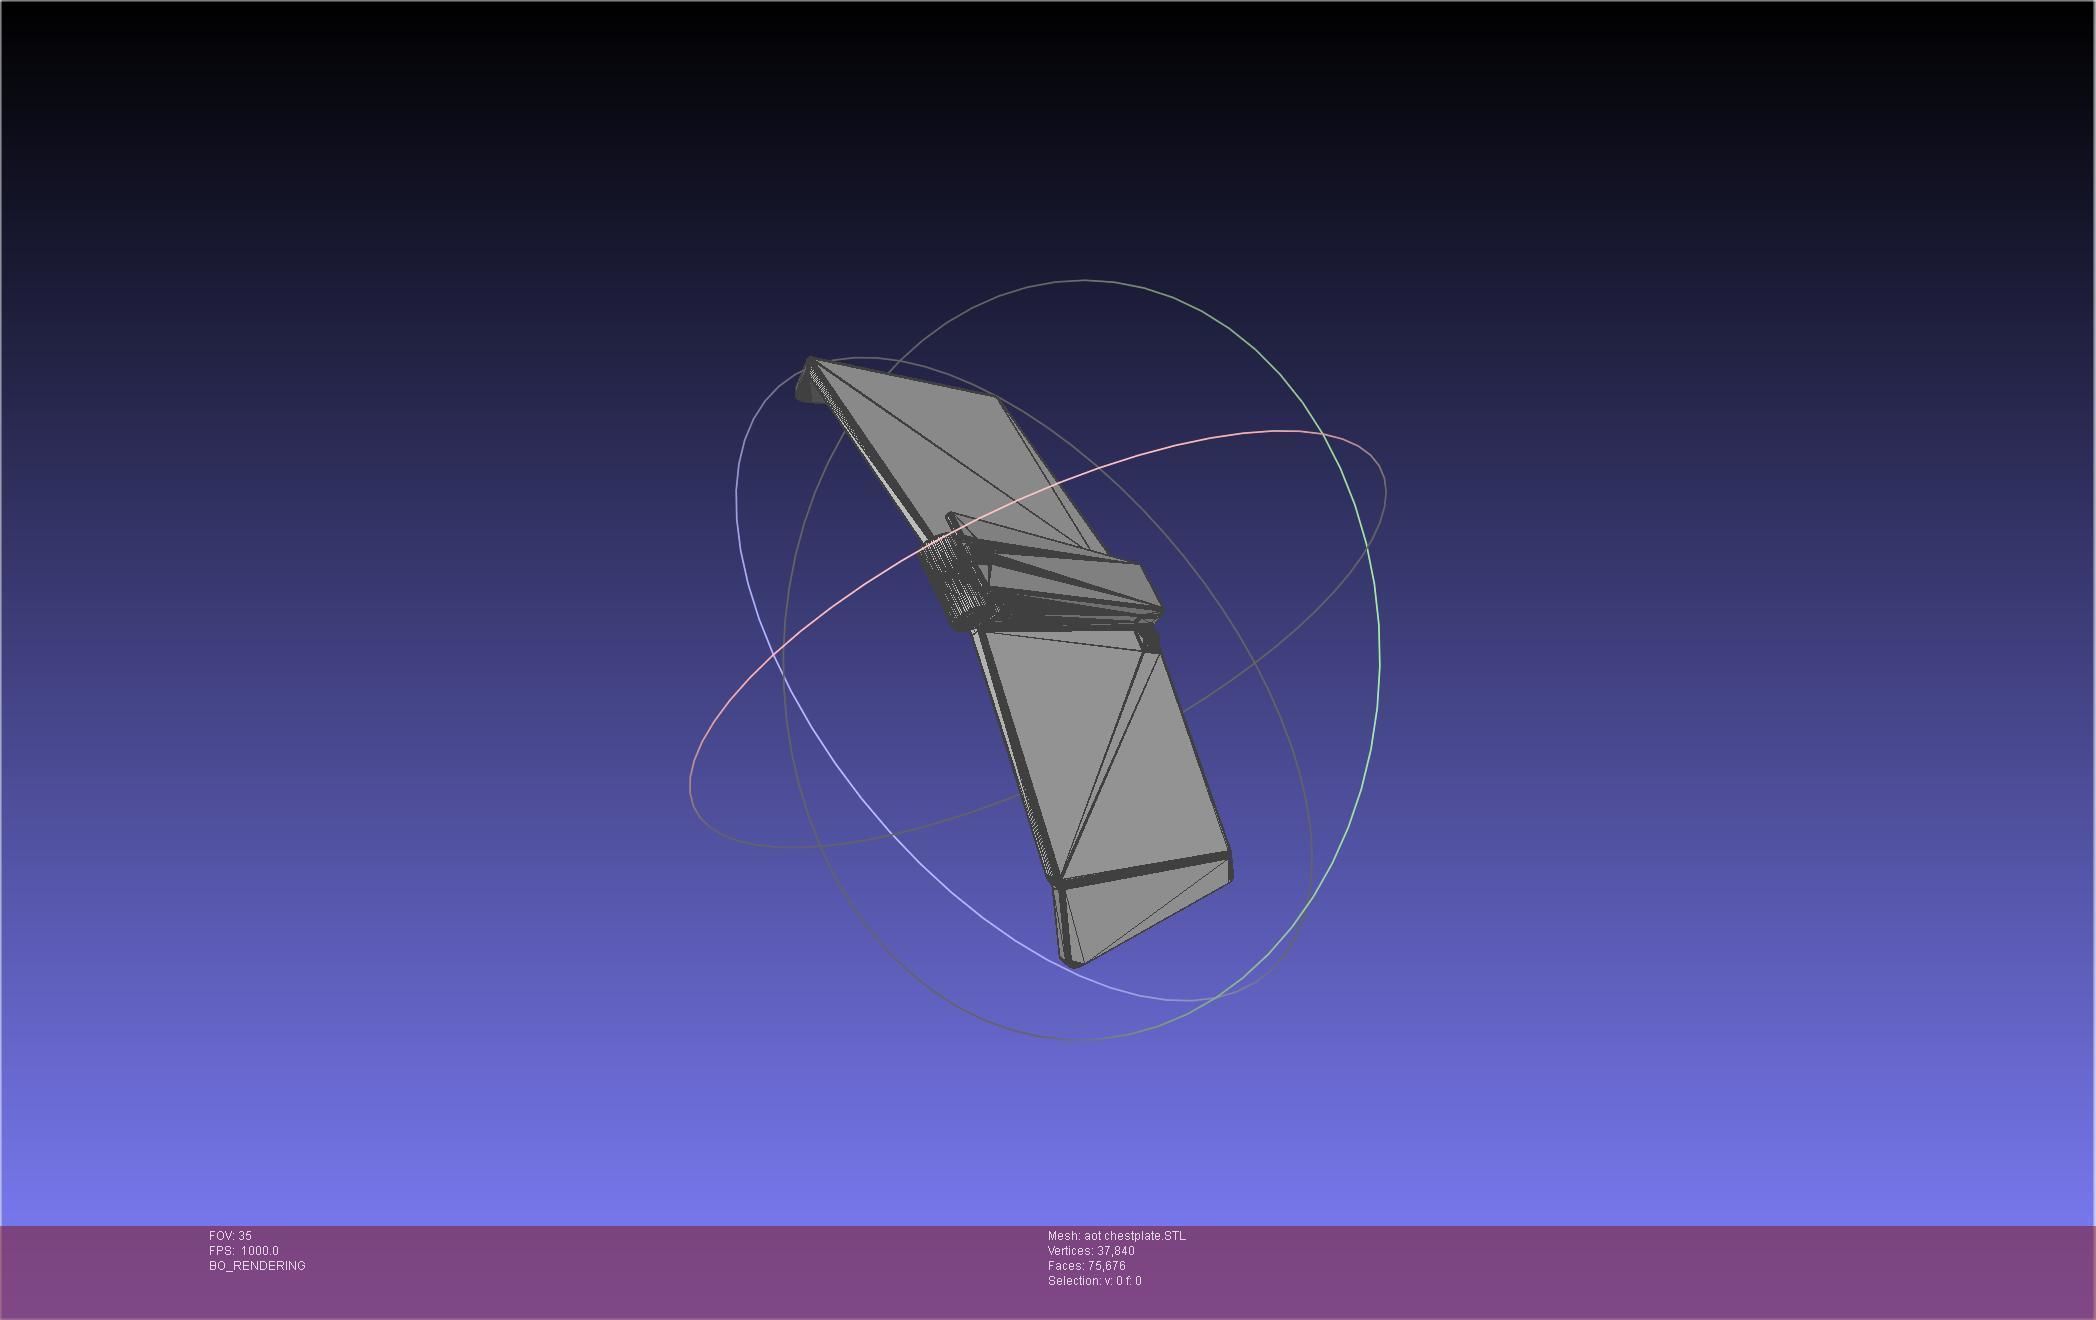Click the Vertices: 37,840 text
This screenshot has height=1320, width=2096.
(1090, 1251)
